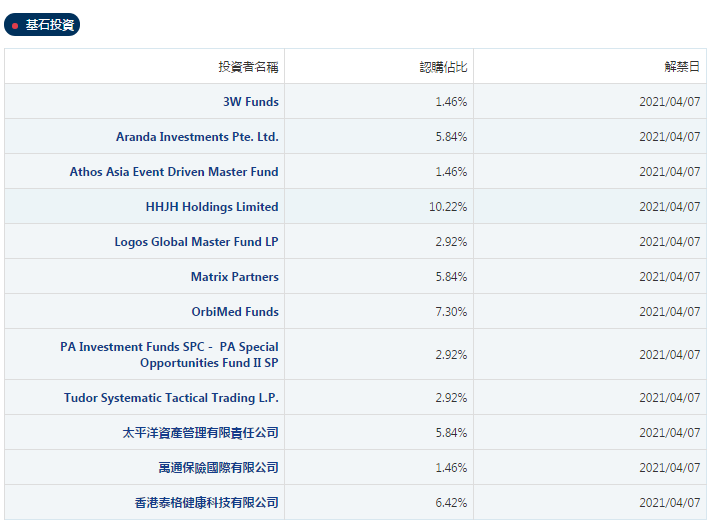The image size is (713, 531).
Task: Select 1.46% in the 萬通保險國際 row
Action: tap(451, 467)
